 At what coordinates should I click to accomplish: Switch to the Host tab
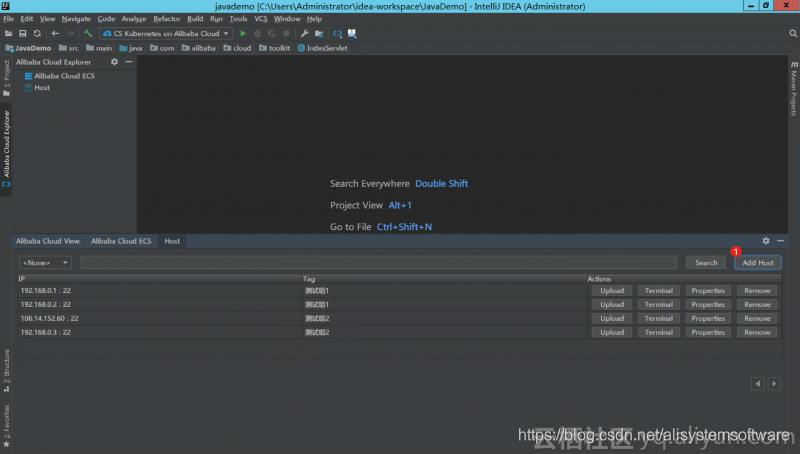pyautogui.click(x=172, y=241)
